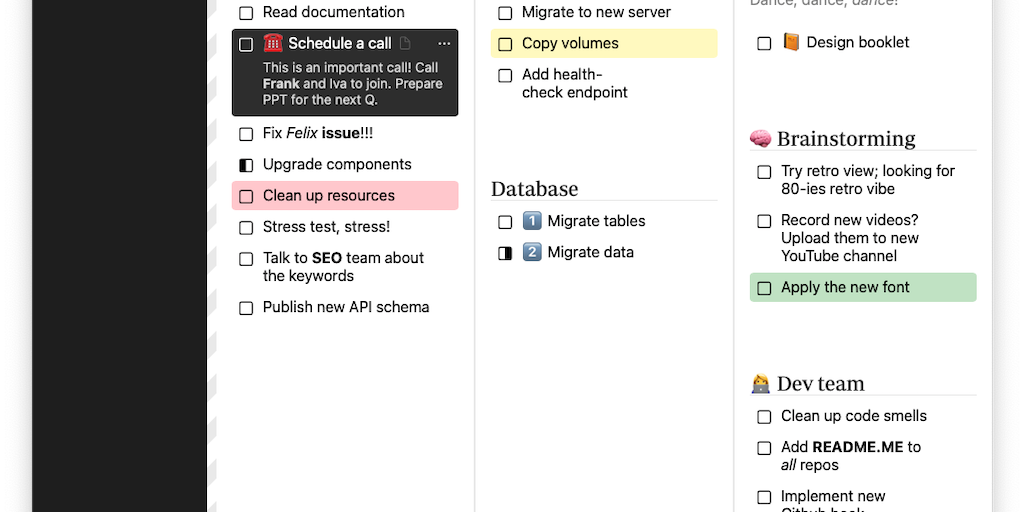Image resolution: width=1024 pixels, height=512 pixels.
Task: Click the Add health-check endpoint task
Action: (x=574, y=83)
